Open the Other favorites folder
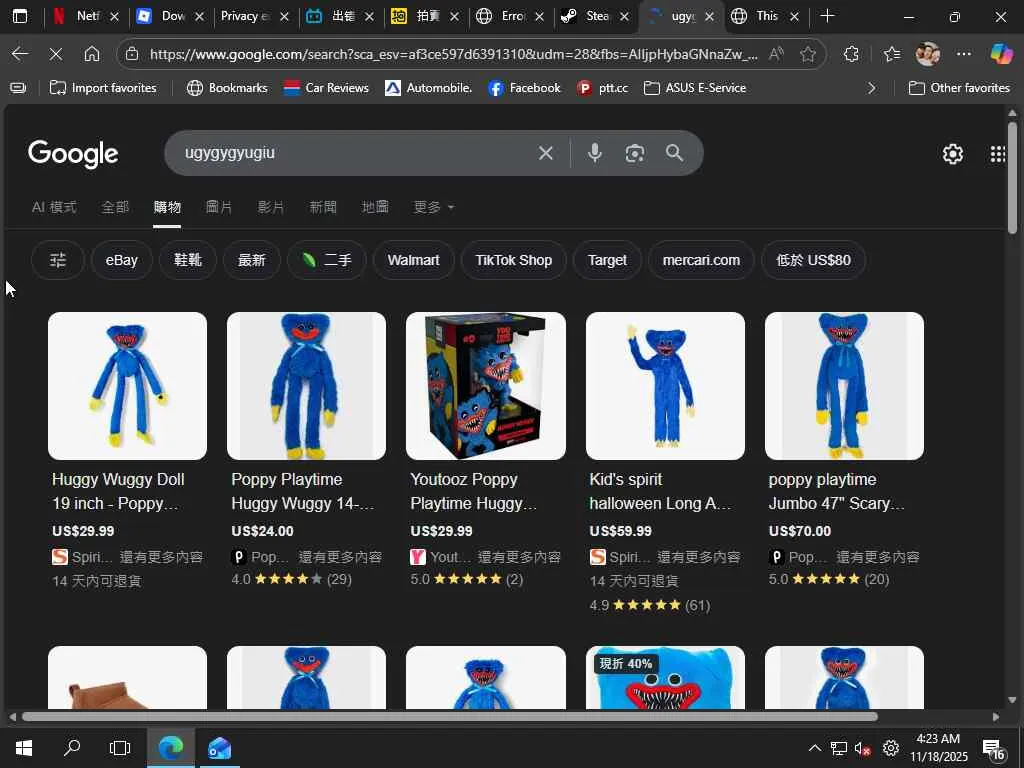This screenshot has height=768, width=1024. click(959, 88)
